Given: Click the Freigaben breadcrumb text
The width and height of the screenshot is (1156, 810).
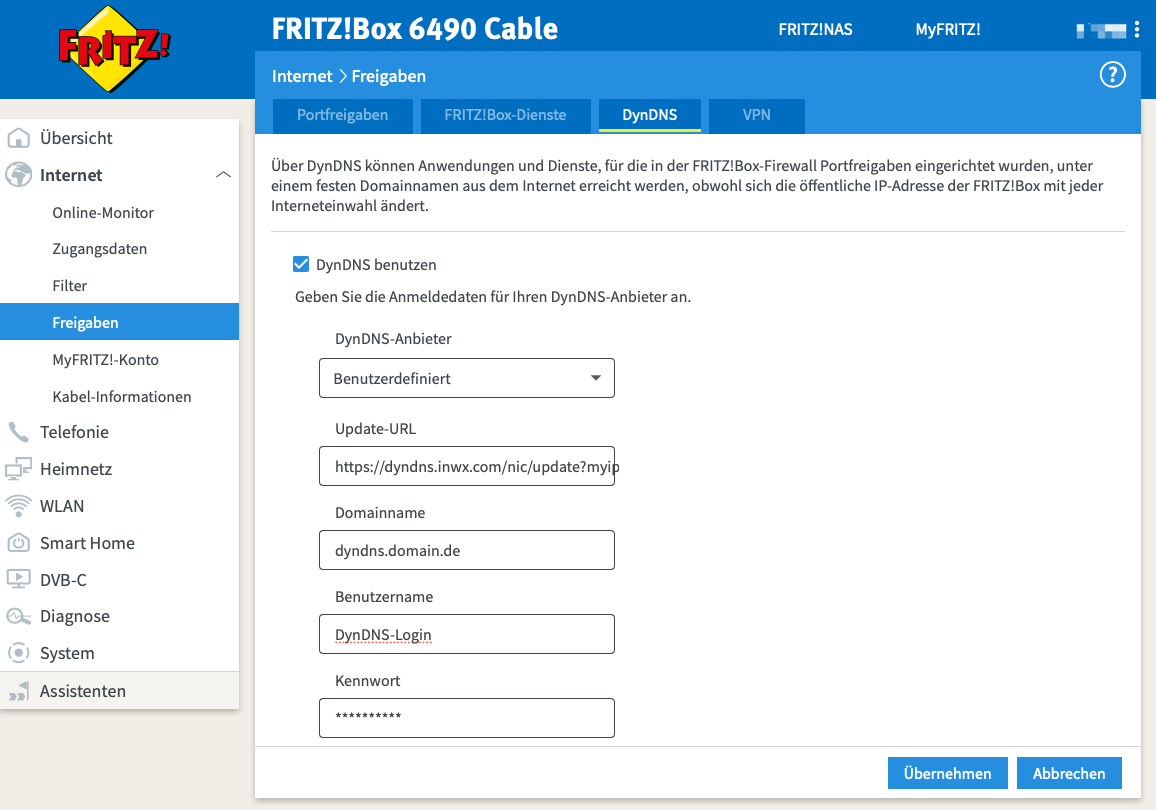Looking at the screenshot, I should (x=389, y=76).
